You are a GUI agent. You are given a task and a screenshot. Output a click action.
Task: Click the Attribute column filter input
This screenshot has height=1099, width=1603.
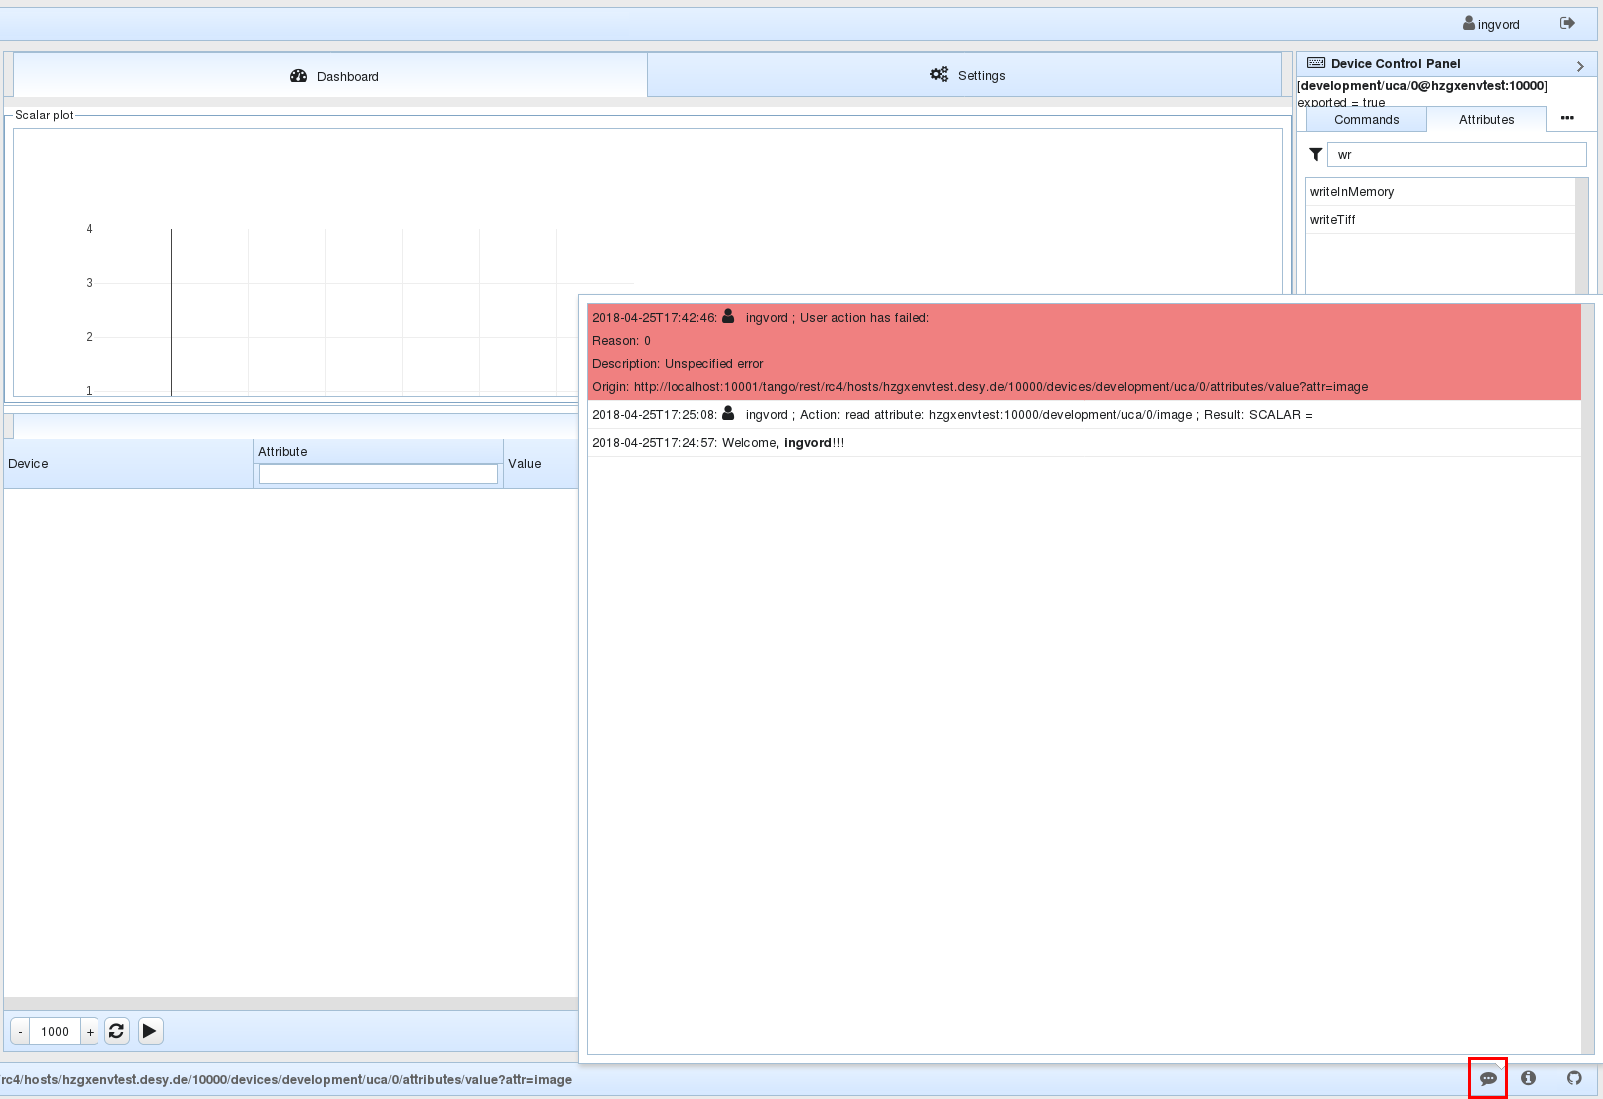tap(378, 474)
